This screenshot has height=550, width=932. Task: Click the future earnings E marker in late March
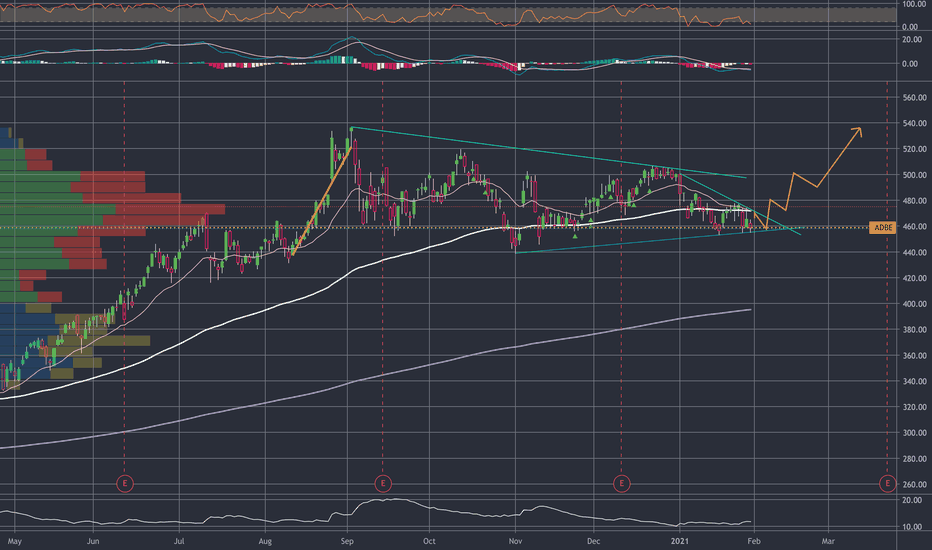point(887,483)
